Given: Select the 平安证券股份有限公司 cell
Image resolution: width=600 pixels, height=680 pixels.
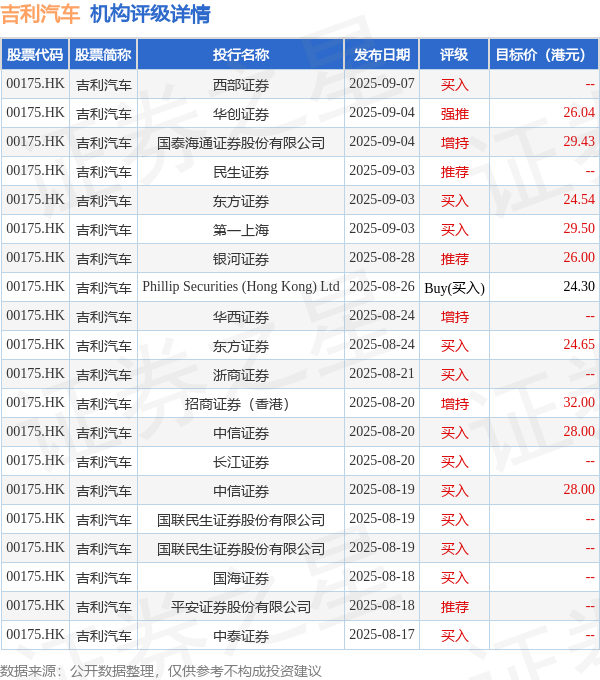Looking at the screenshot, I should coord(241,607).
